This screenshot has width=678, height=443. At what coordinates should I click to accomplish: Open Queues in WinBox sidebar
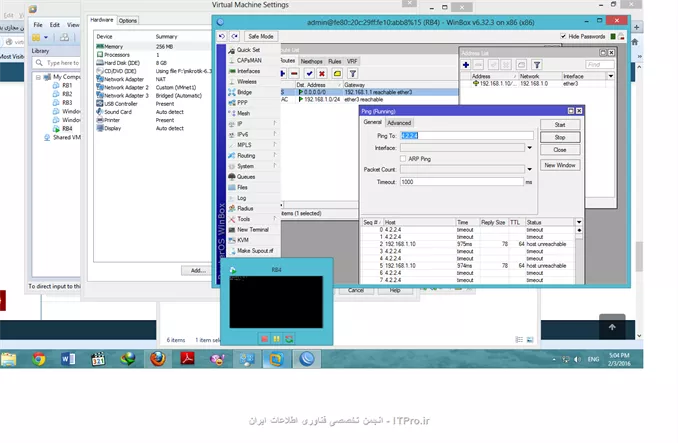point(246,177)
